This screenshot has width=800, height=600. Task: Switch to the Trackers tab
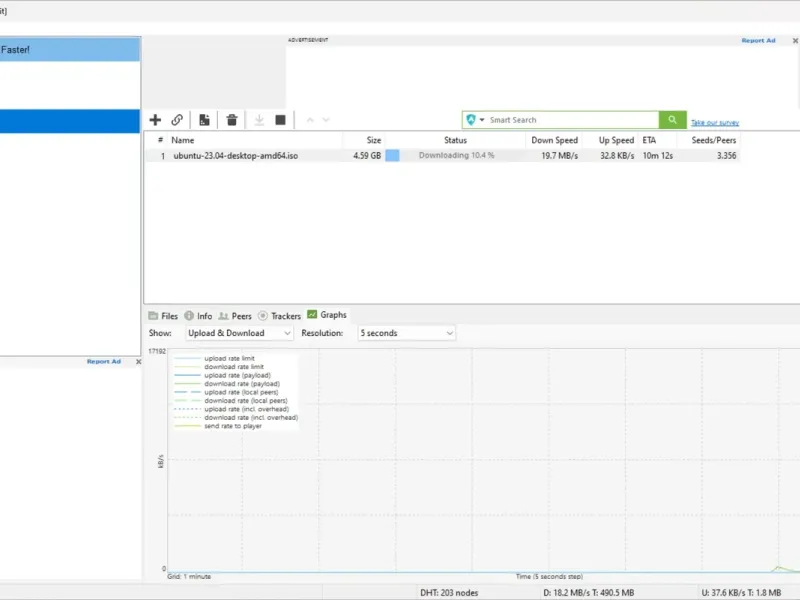click(279, 316)
